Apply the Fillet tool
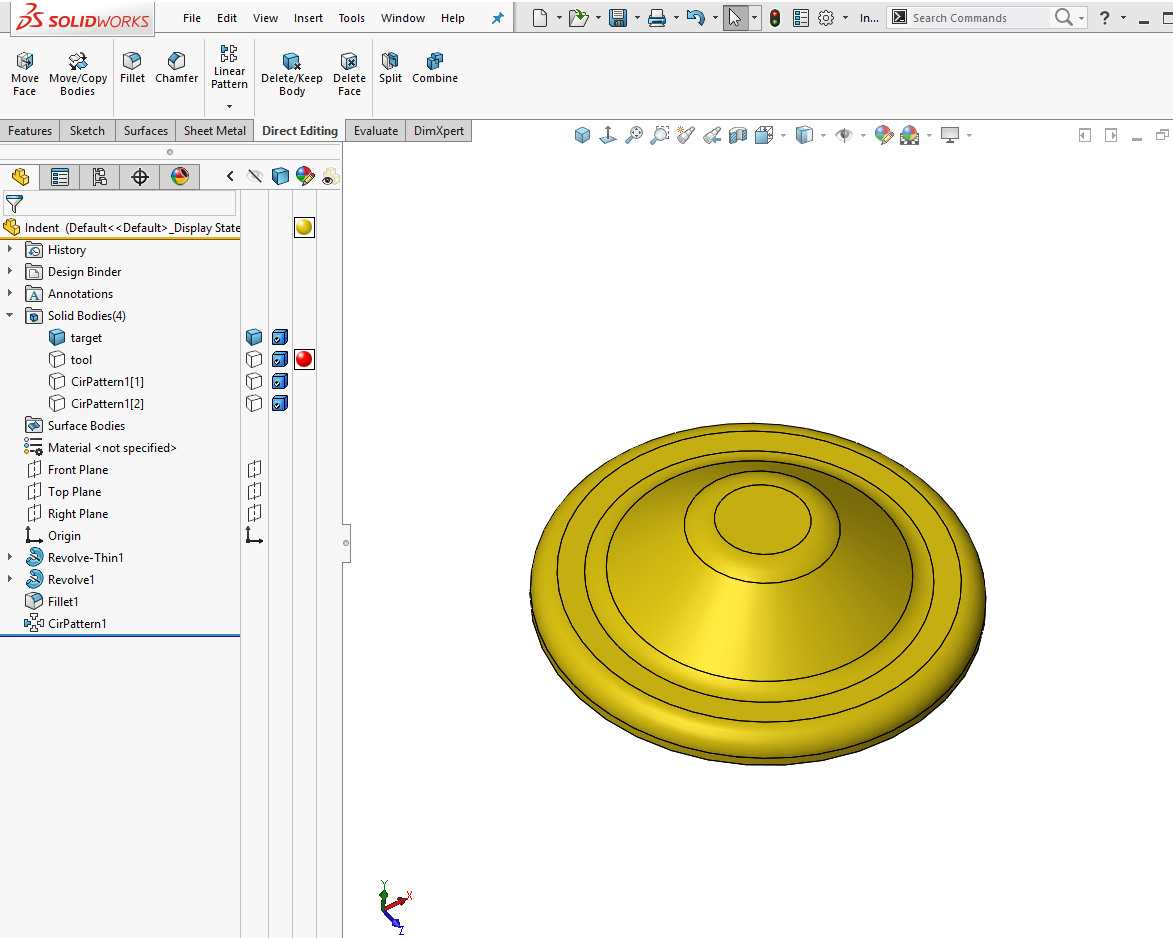This screenshot has width=1173, height=938. pos(132,67)
